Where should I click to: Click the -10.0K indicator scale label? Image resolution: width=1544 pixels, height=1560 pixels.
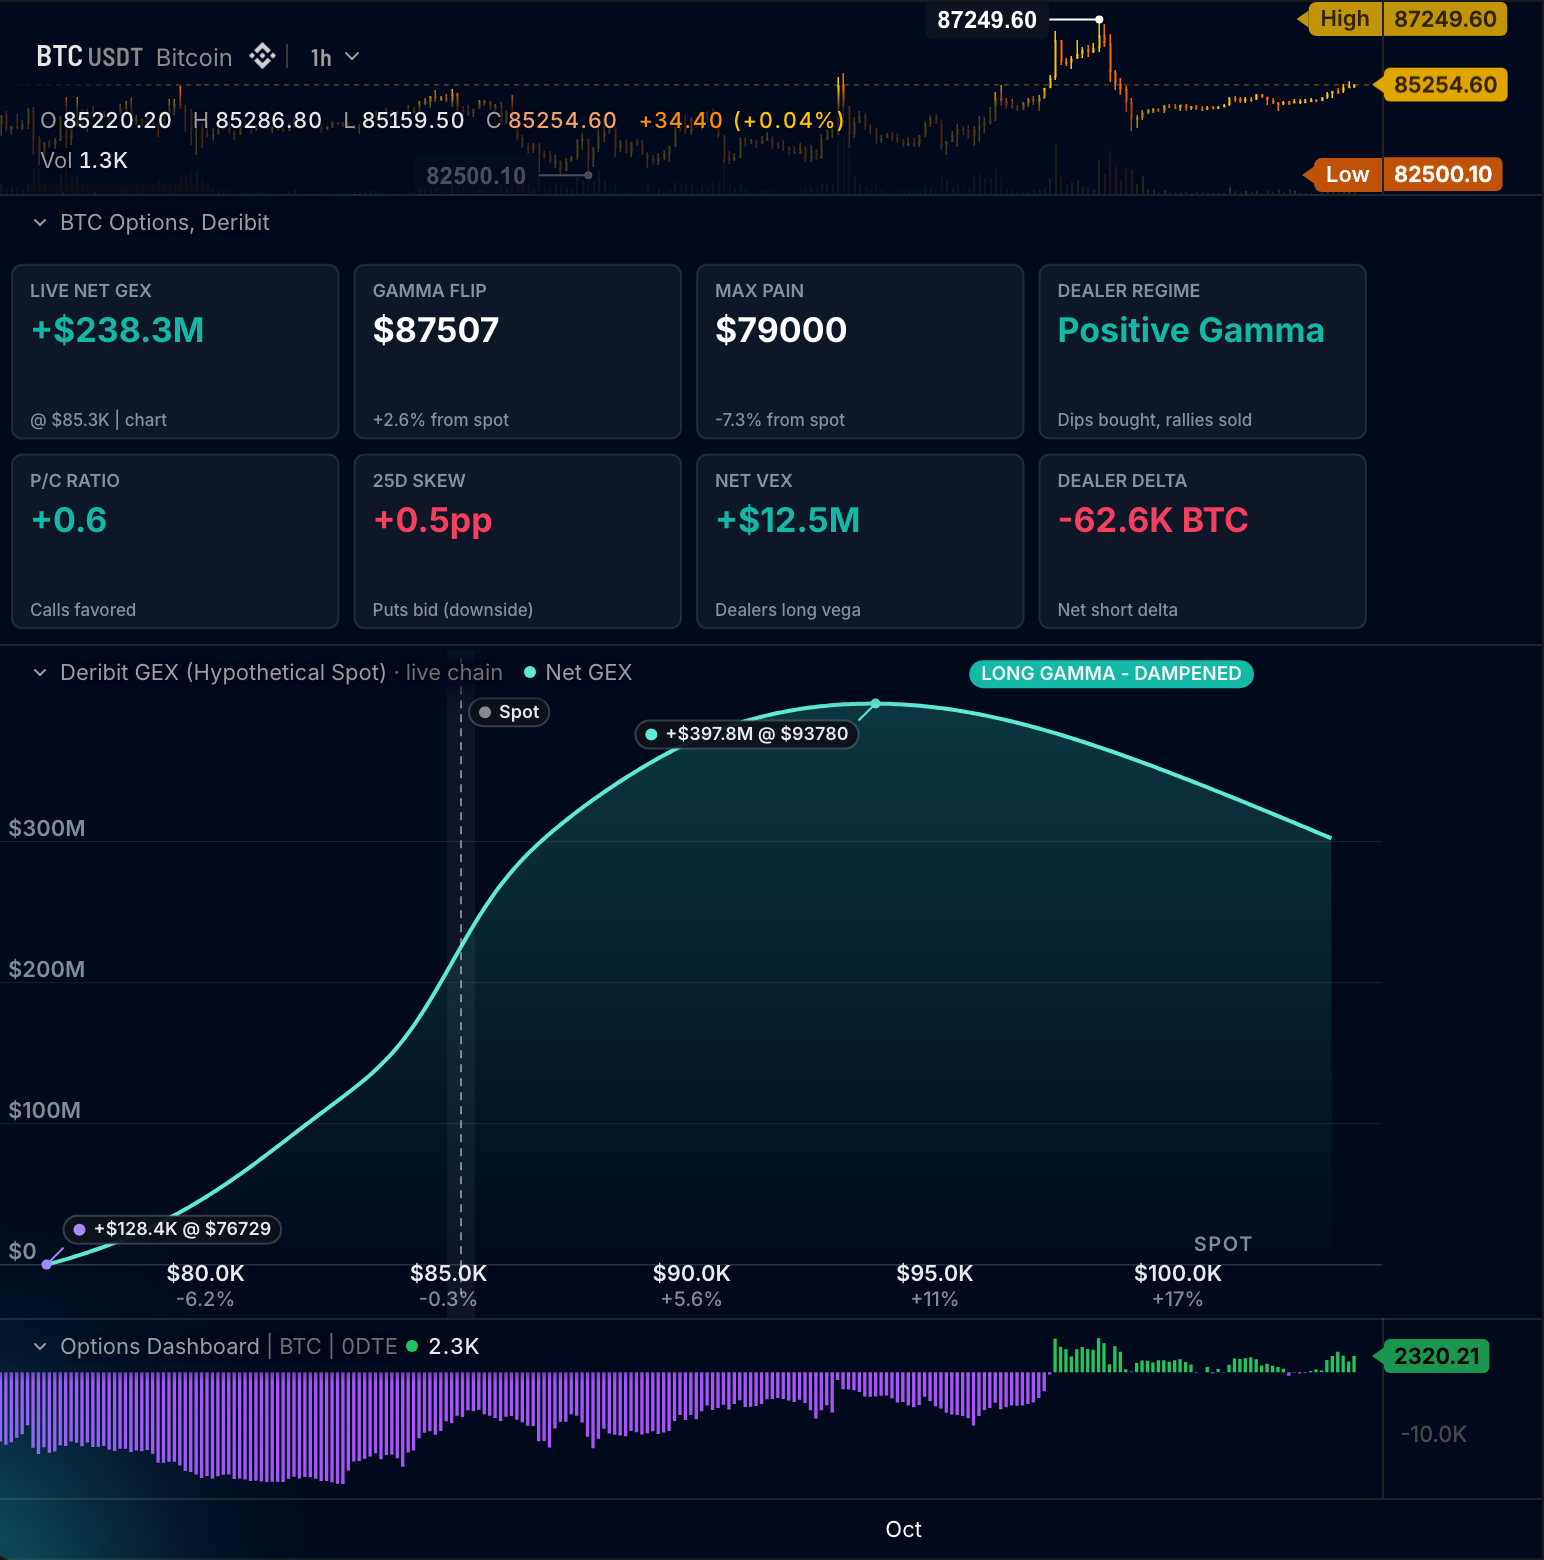click(x=1433, y=1434)
